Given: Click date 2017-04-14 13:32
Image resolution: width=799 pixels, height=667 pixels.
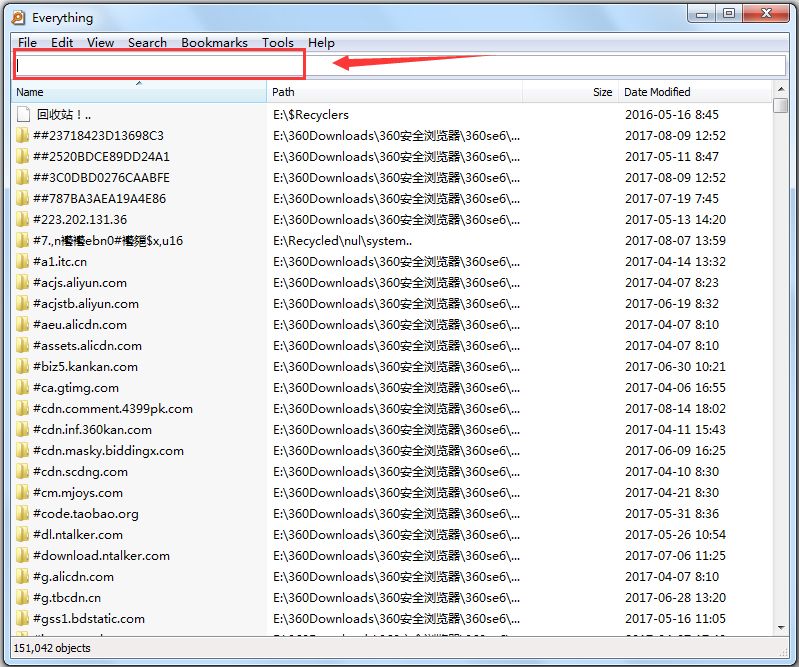Looking at the screenshot, I should click(x=675, y=261).
